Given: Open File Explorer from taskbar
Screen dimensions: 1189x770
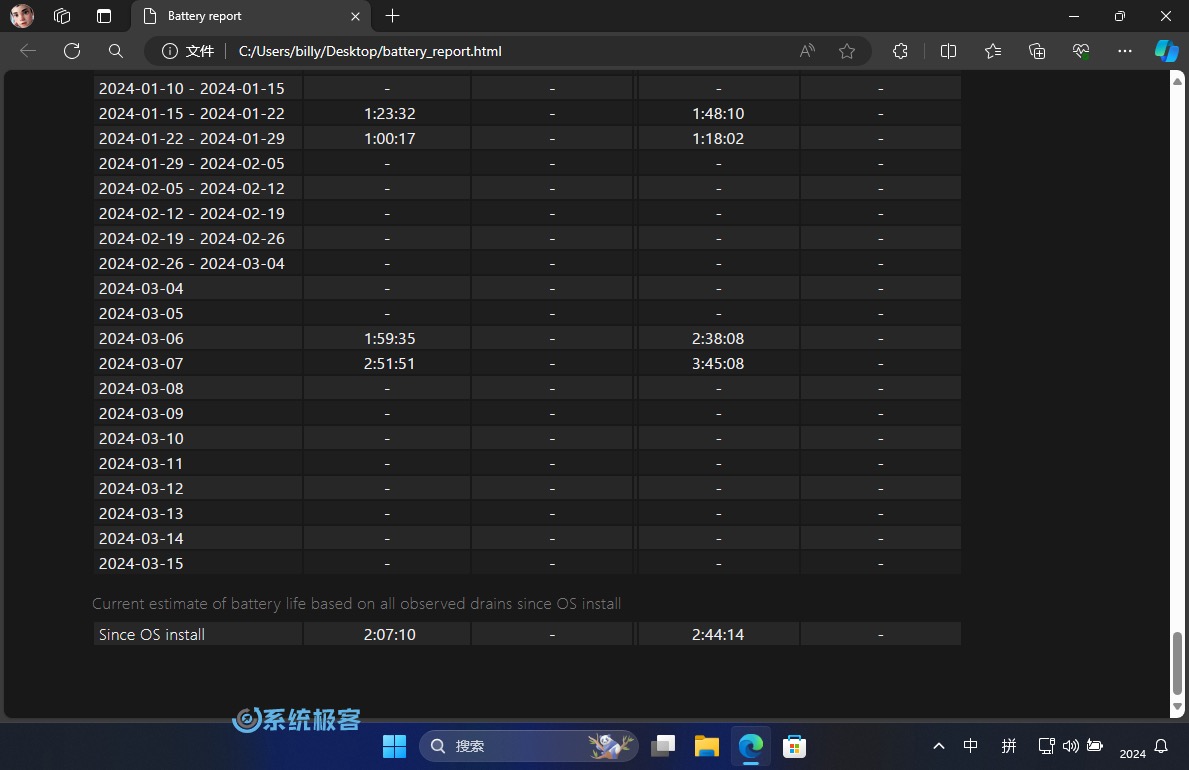Looking at the screenshot, I should [x=707, y=746].
